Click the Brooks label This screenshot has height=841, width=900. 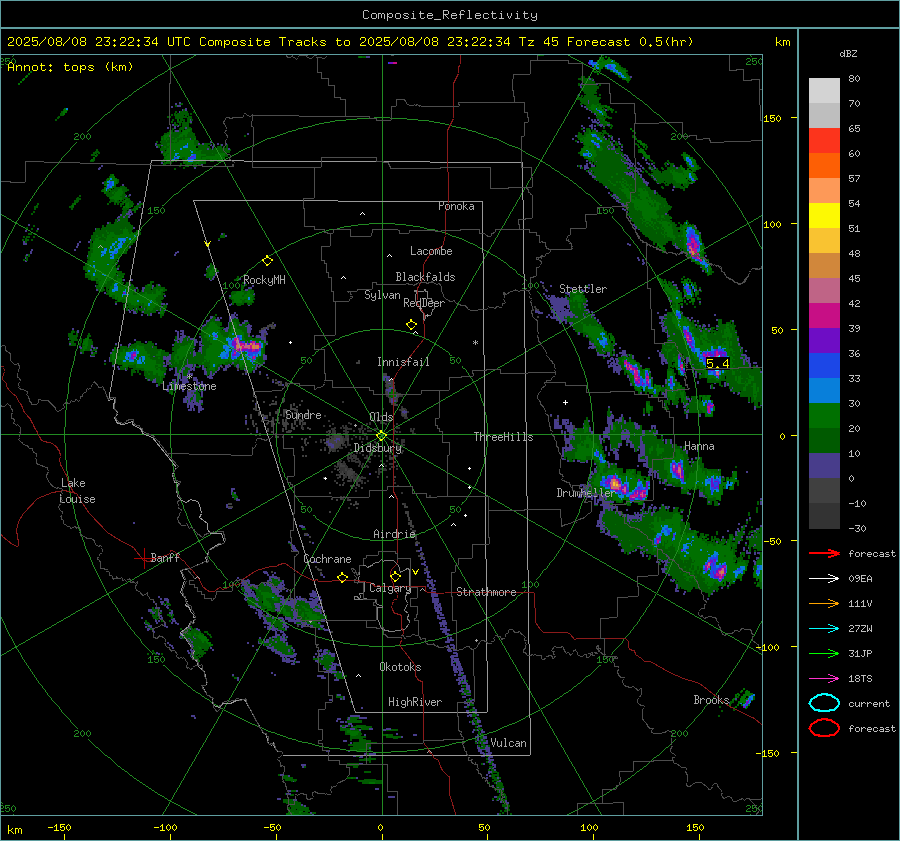[711, 700]
